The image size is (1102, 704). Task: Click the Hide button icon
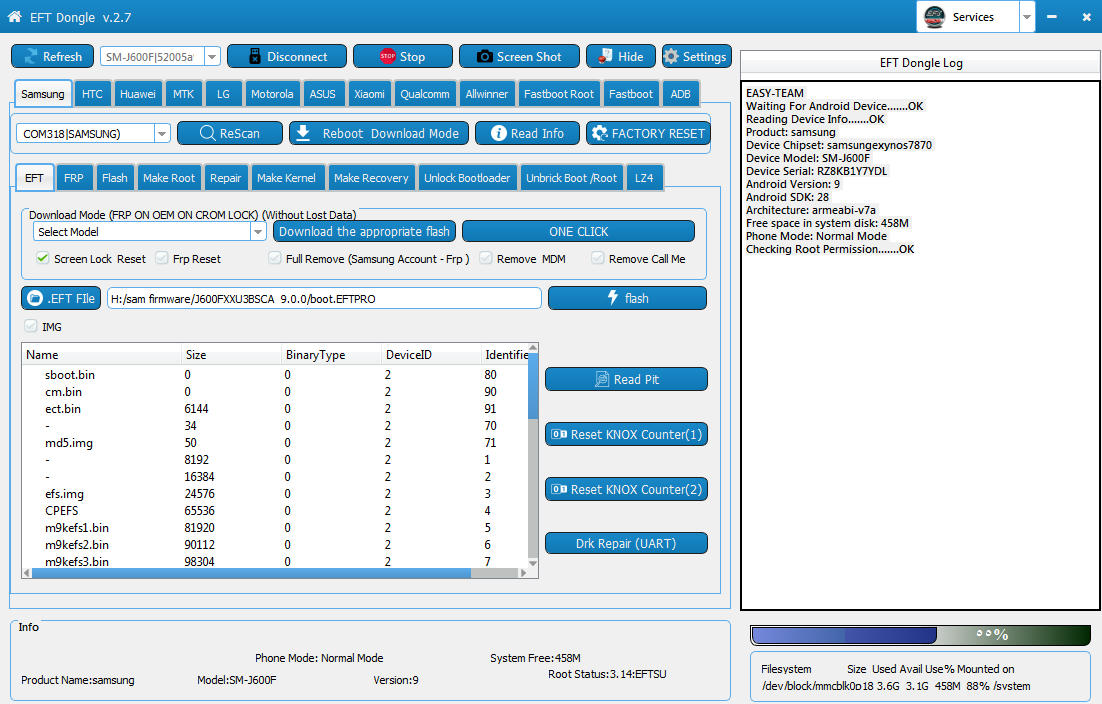pos(604,56)
